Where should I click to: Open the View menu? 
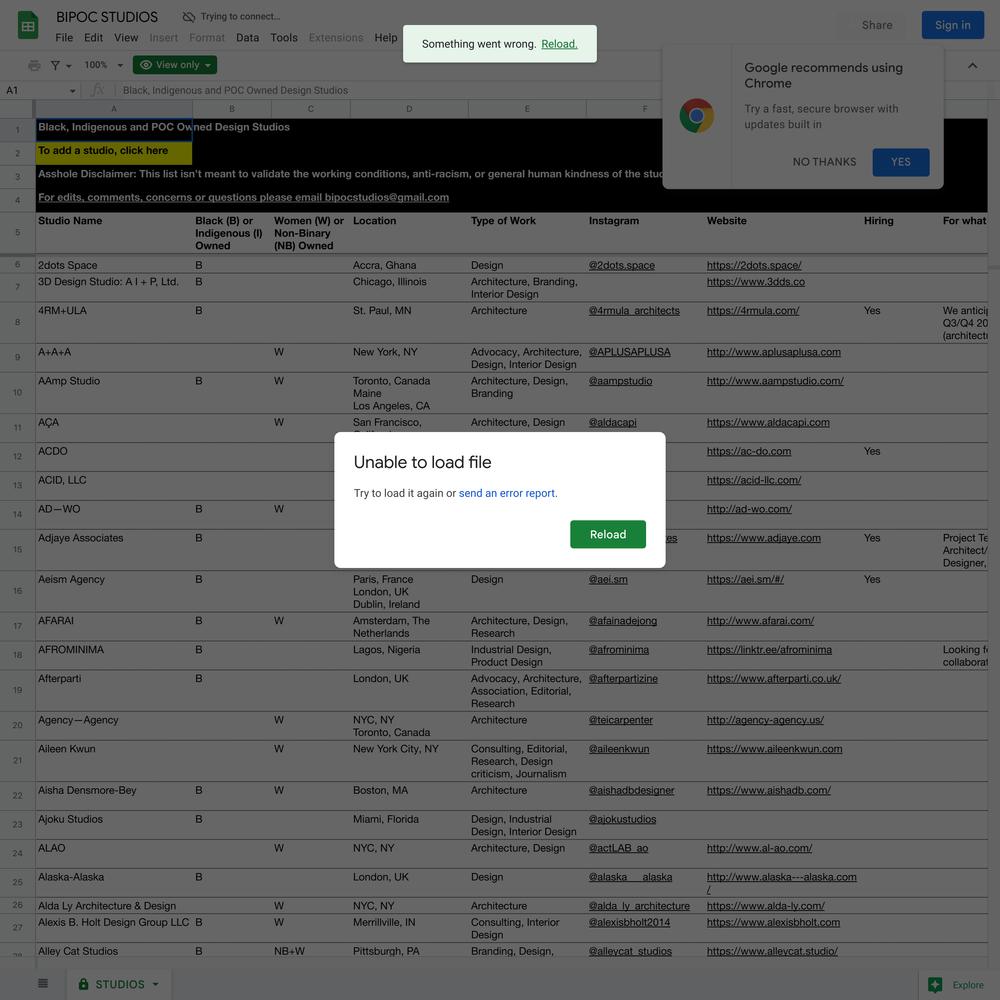126,38
